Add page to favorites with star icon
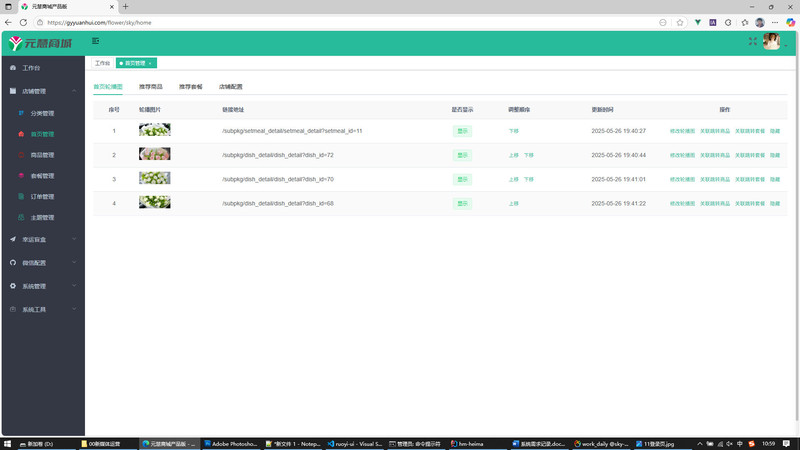 680,22
